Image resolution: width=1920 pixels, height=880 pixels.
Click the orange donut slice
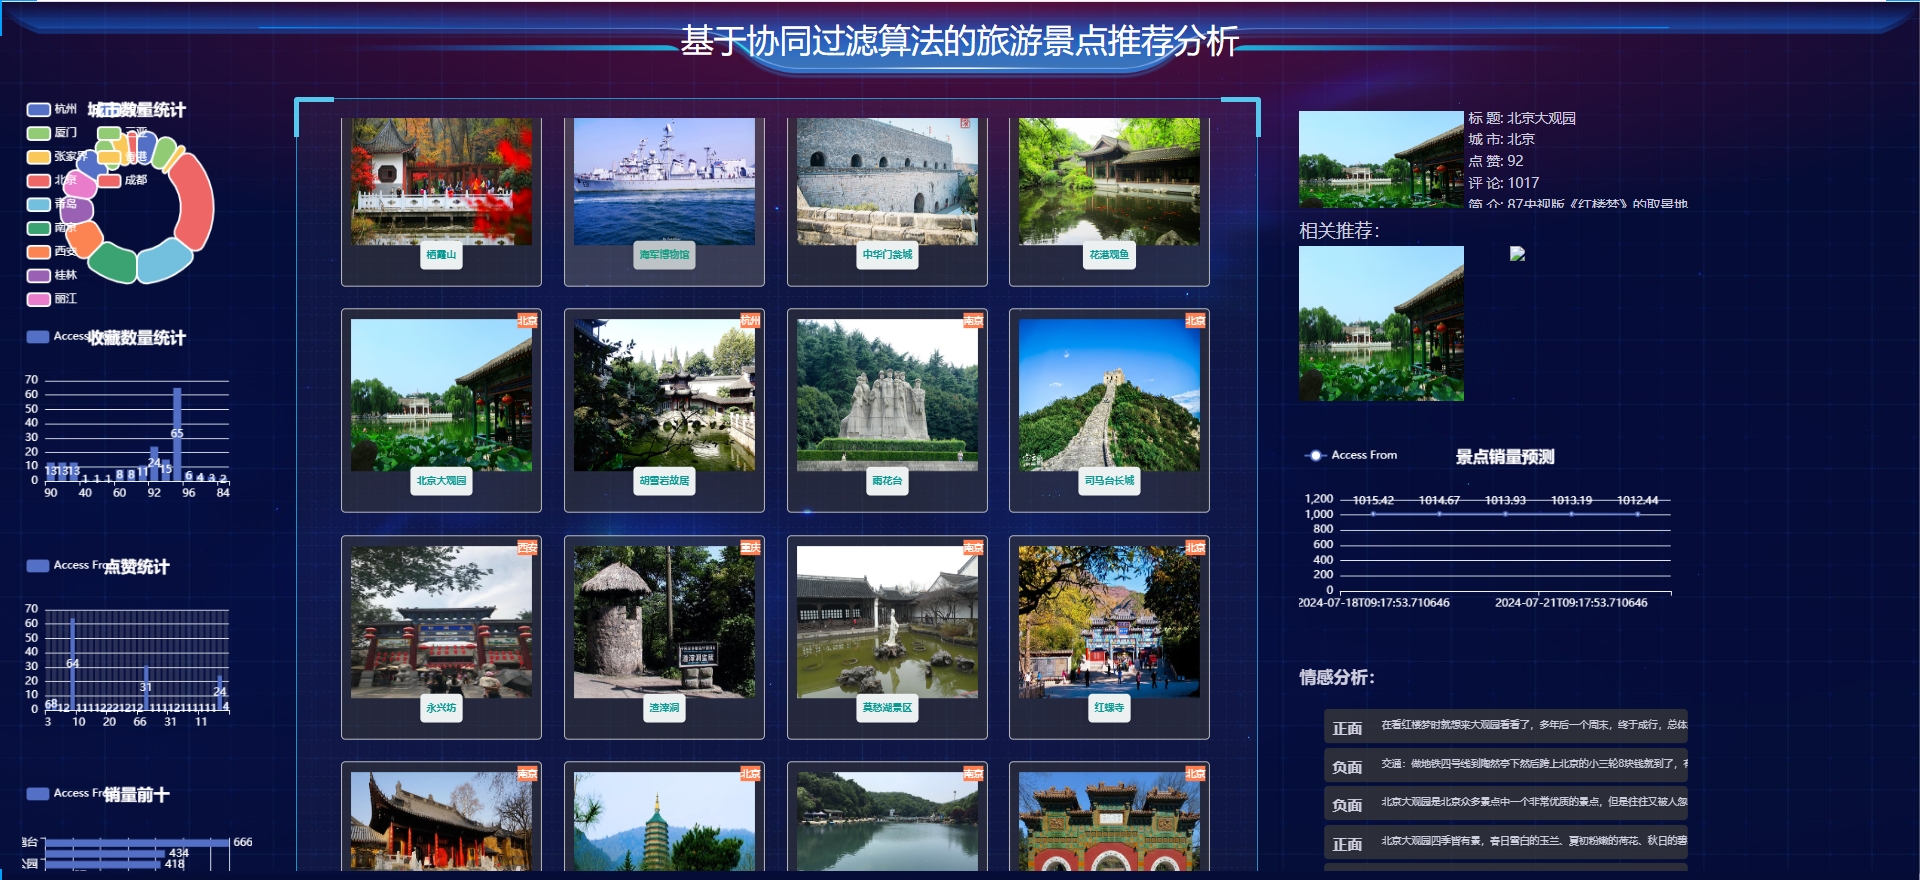[84, 238]
